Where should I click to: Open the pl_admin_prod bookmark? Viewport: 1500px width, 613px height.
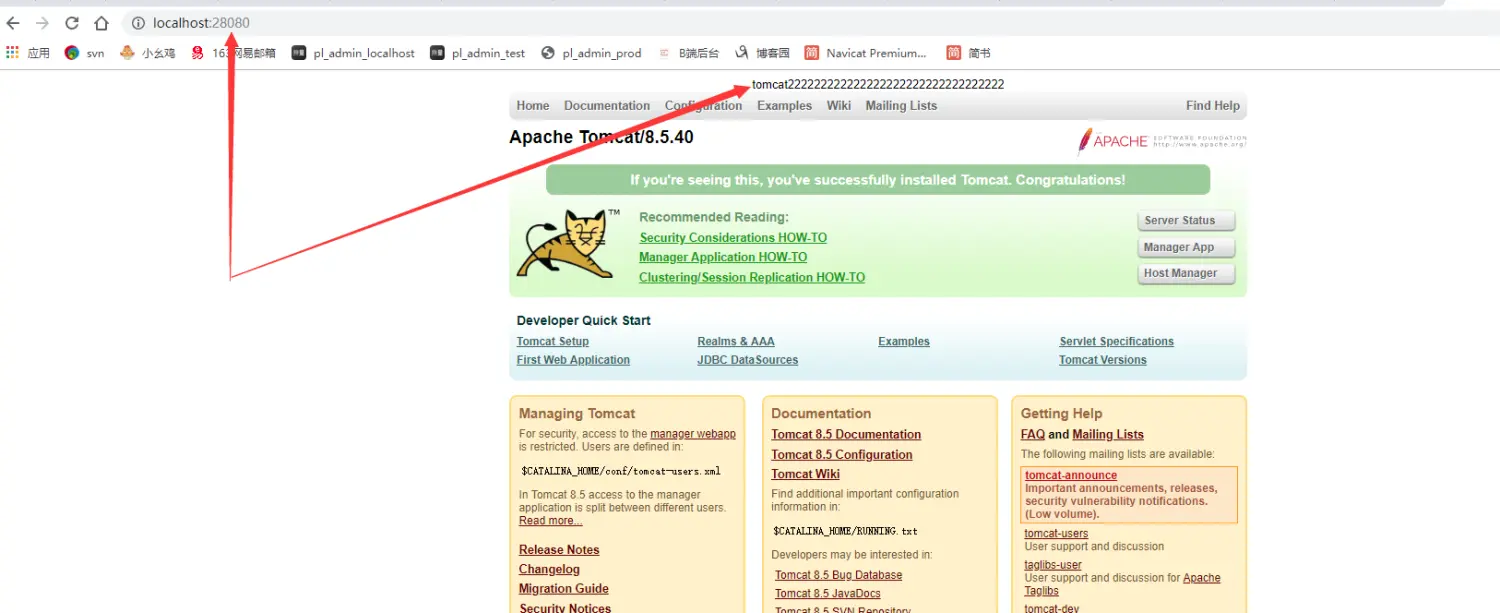[591, 53]
